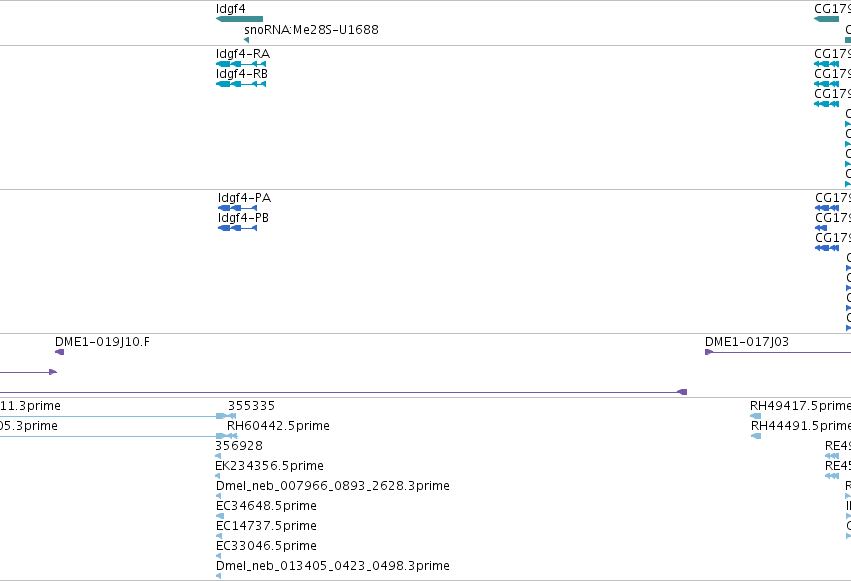Image resolution: width=851 pixels, height=581 pixels.
Task: Select the EC34648.5prime EST label
Action: coord(266,506)
